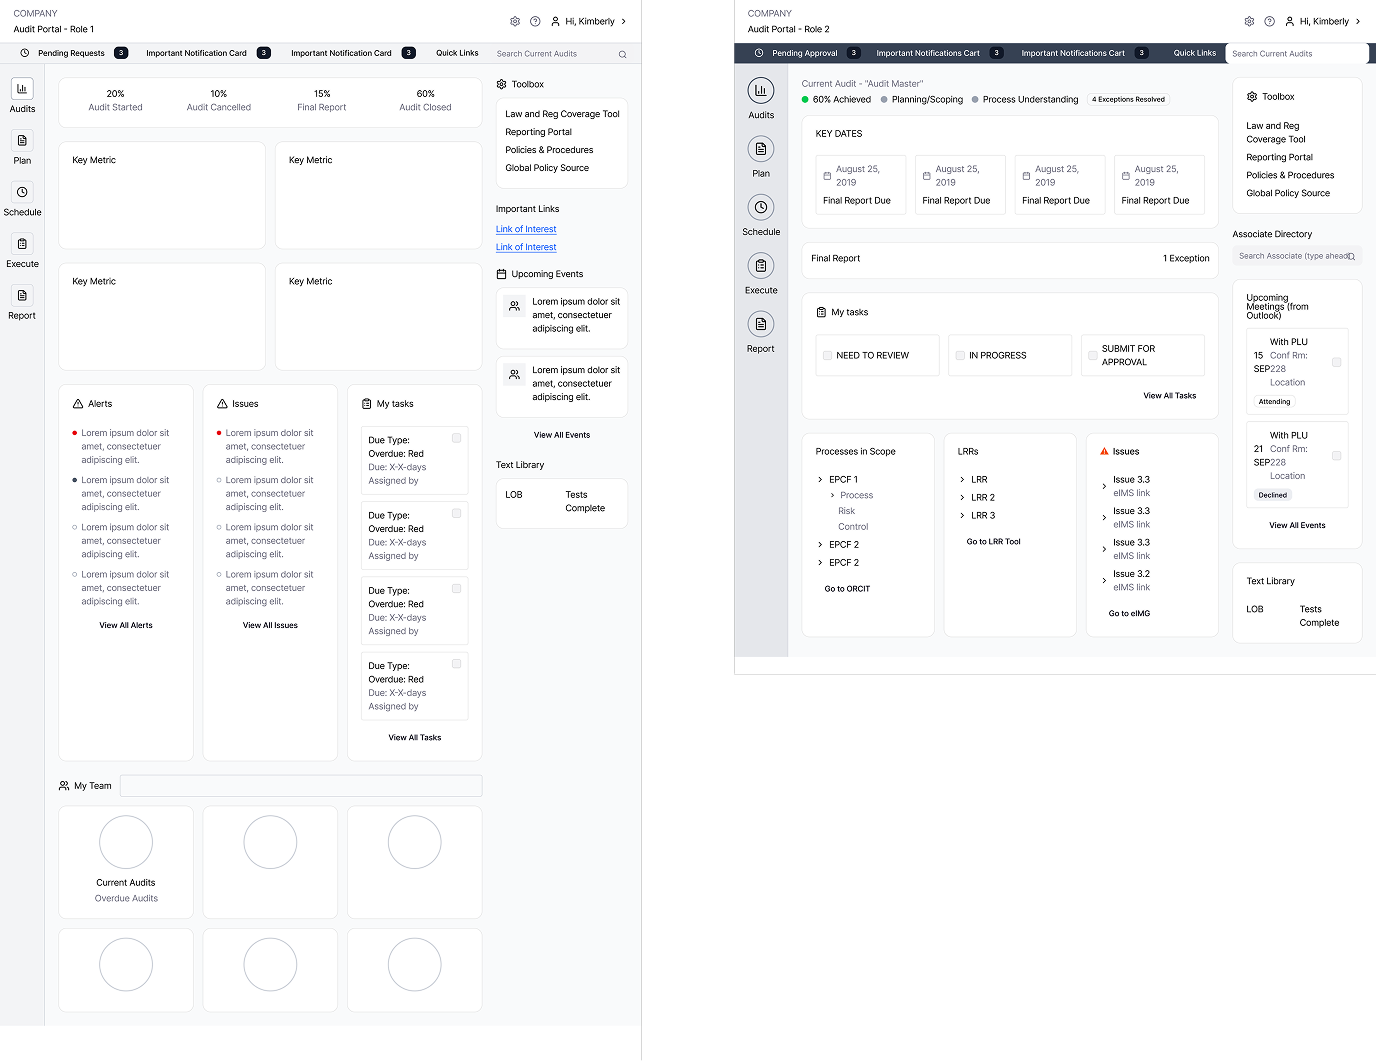Open the Pending Requests tab
The height and width of the screenshot is (1061, 1376).
pos(72,53)
